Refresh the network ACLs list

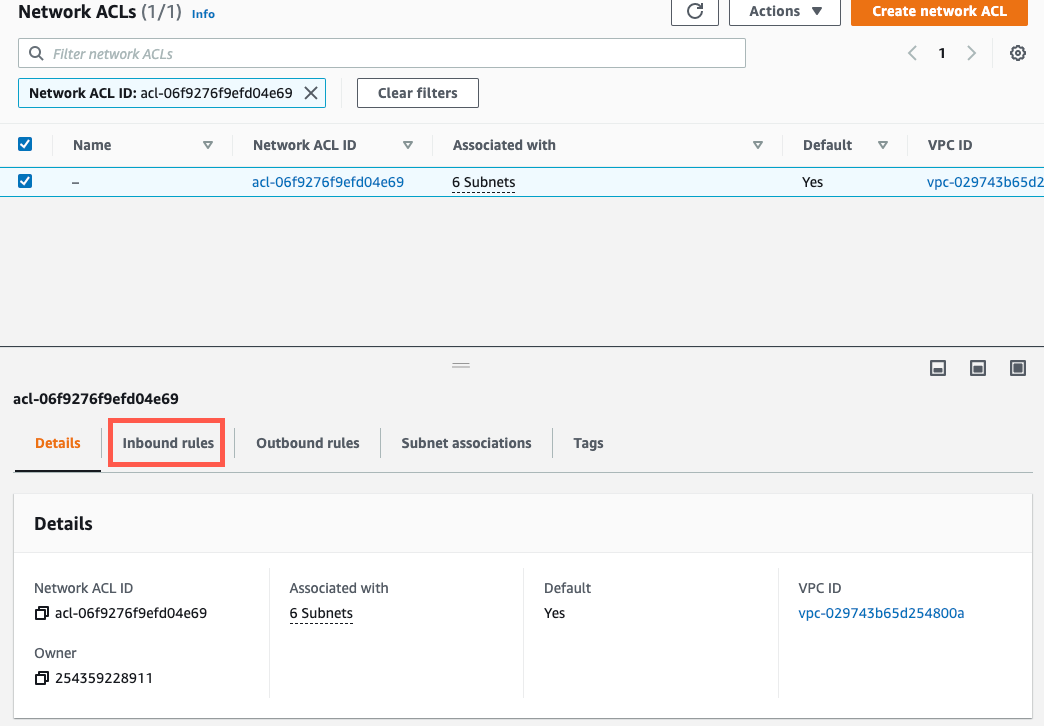(694, 11)
